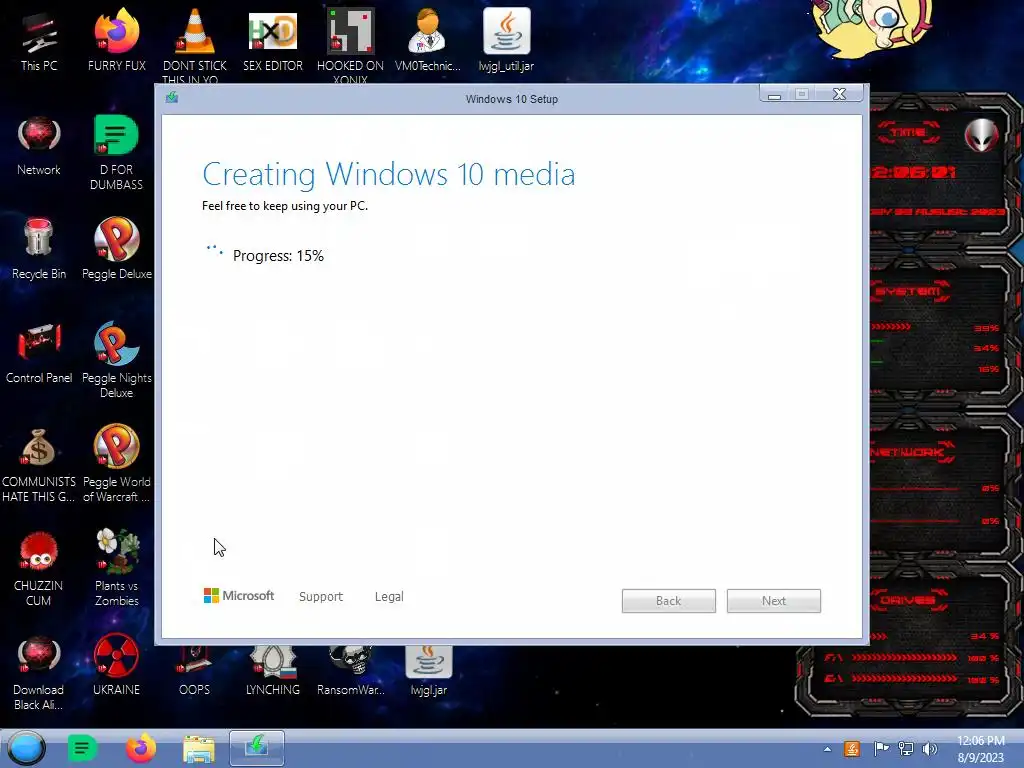
Task: Open the taskbar clock and date
Action: pyautogui.click(x=980, y=749)
